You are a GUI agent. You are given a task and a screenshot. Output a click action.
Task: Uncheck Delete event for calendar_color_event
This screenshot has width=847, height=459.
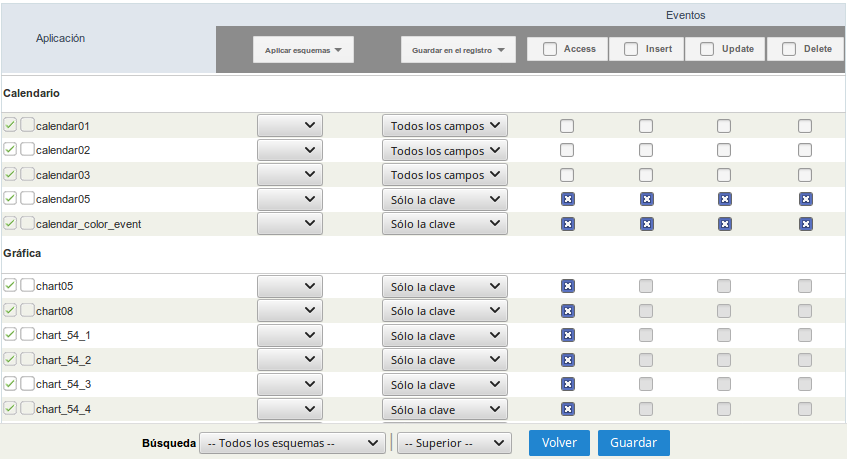806,224
